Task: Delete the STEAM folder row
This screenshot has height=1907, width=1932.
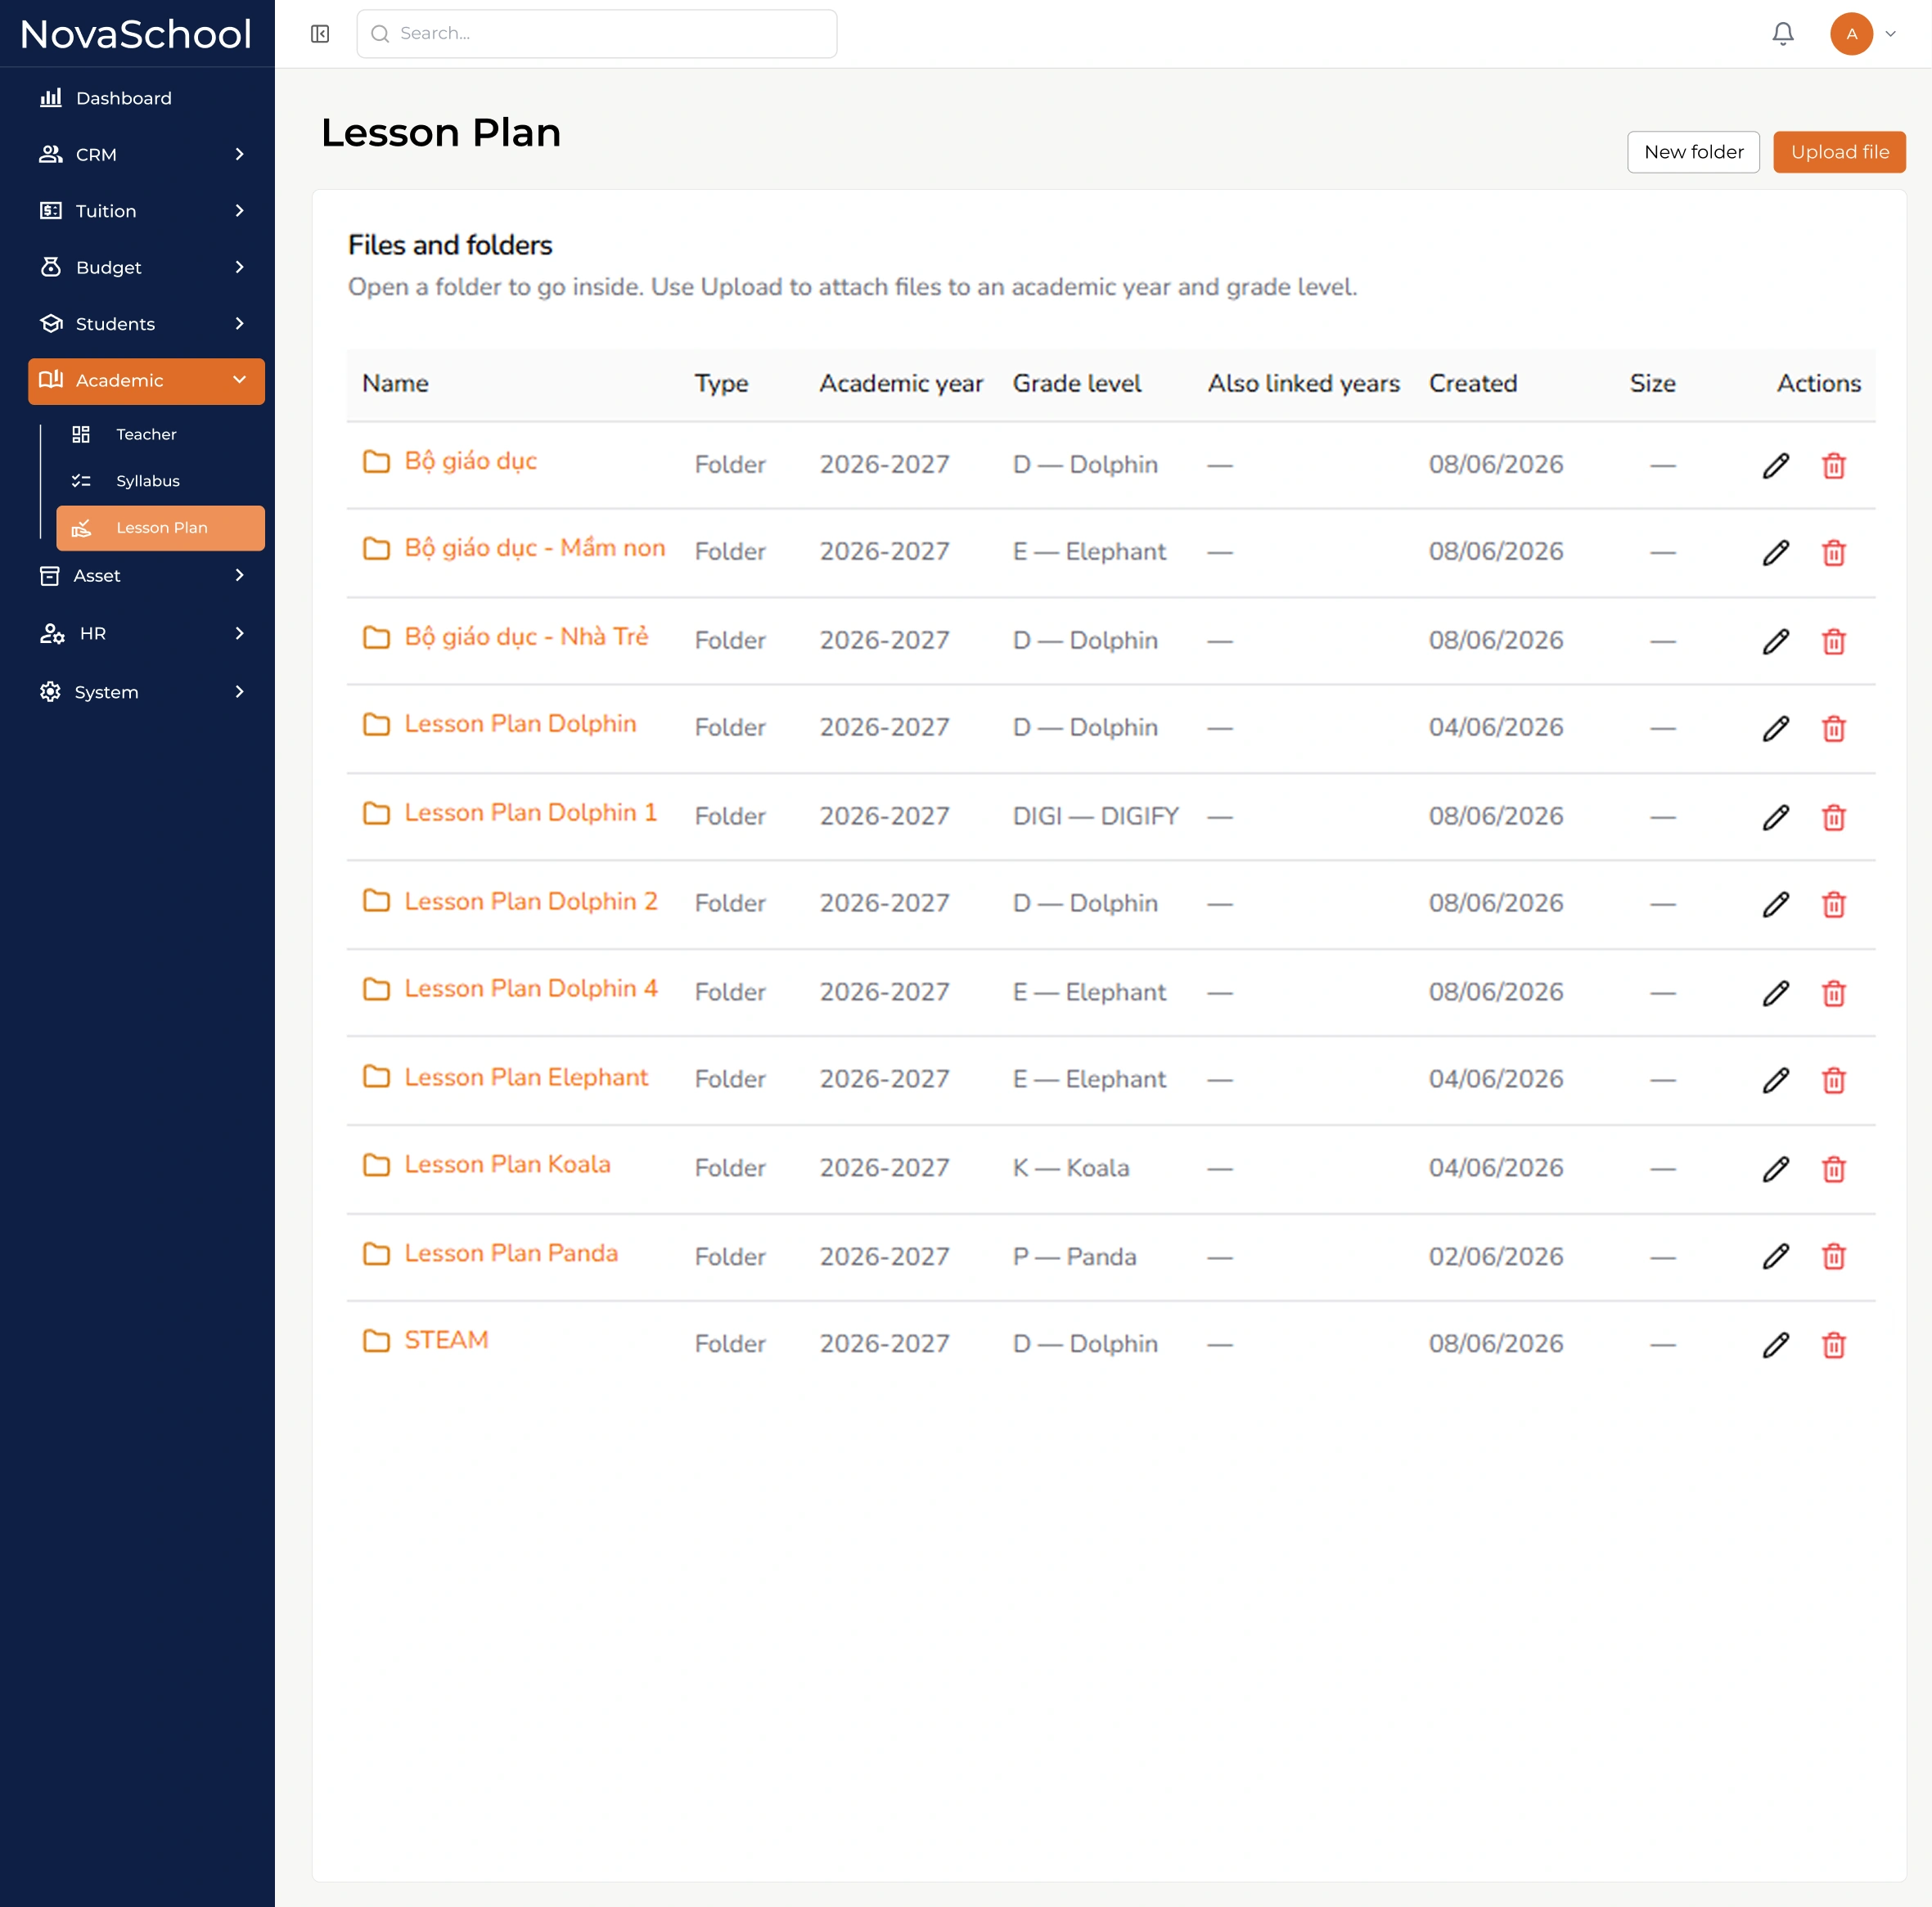Action: coord(1833,1346)
